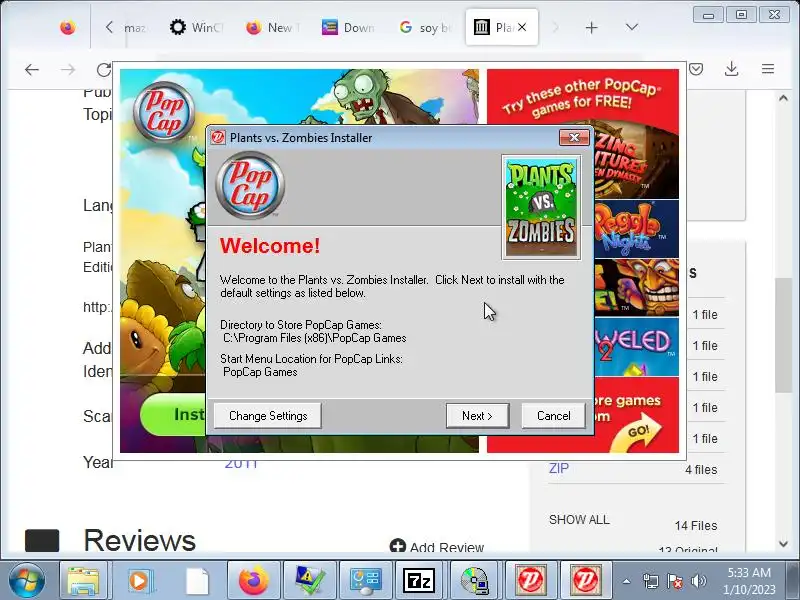Click the network tray icon
800x600 pixels.
click(651, 581)
